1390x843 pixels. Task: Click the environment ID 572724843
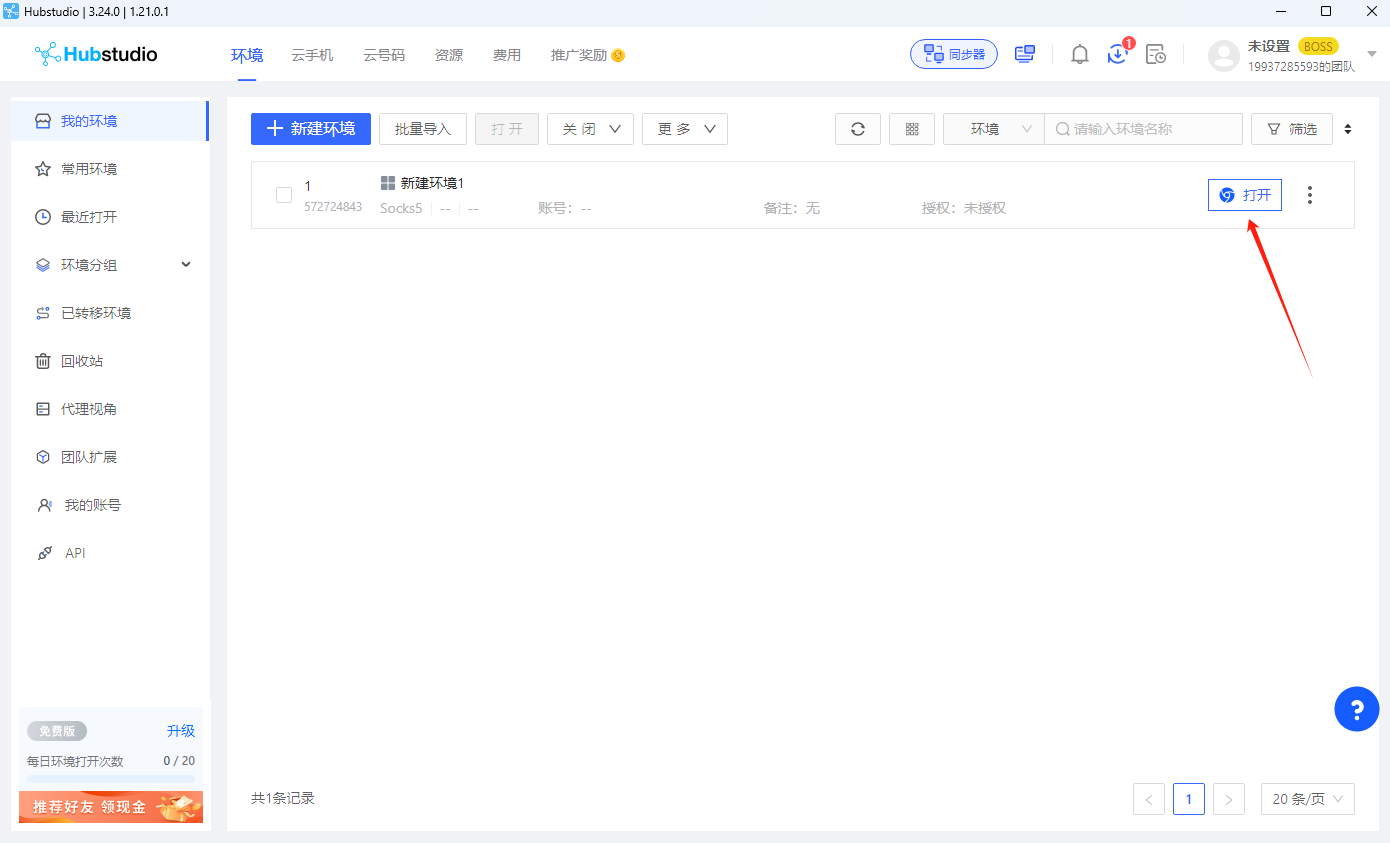point(333,207)
